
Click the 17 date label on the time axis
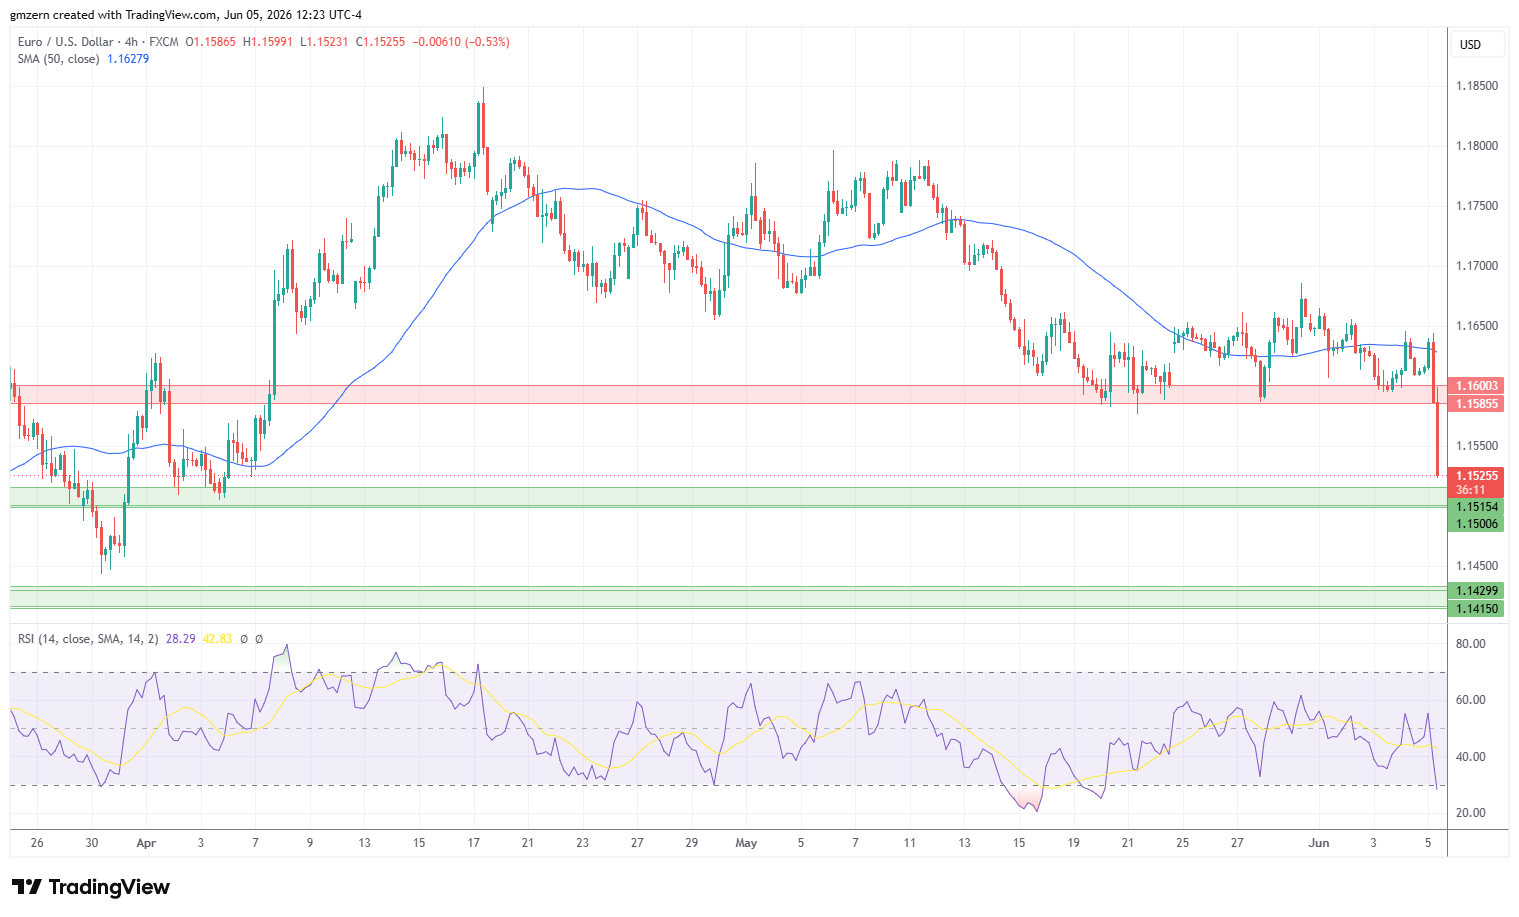coord(474,843)
